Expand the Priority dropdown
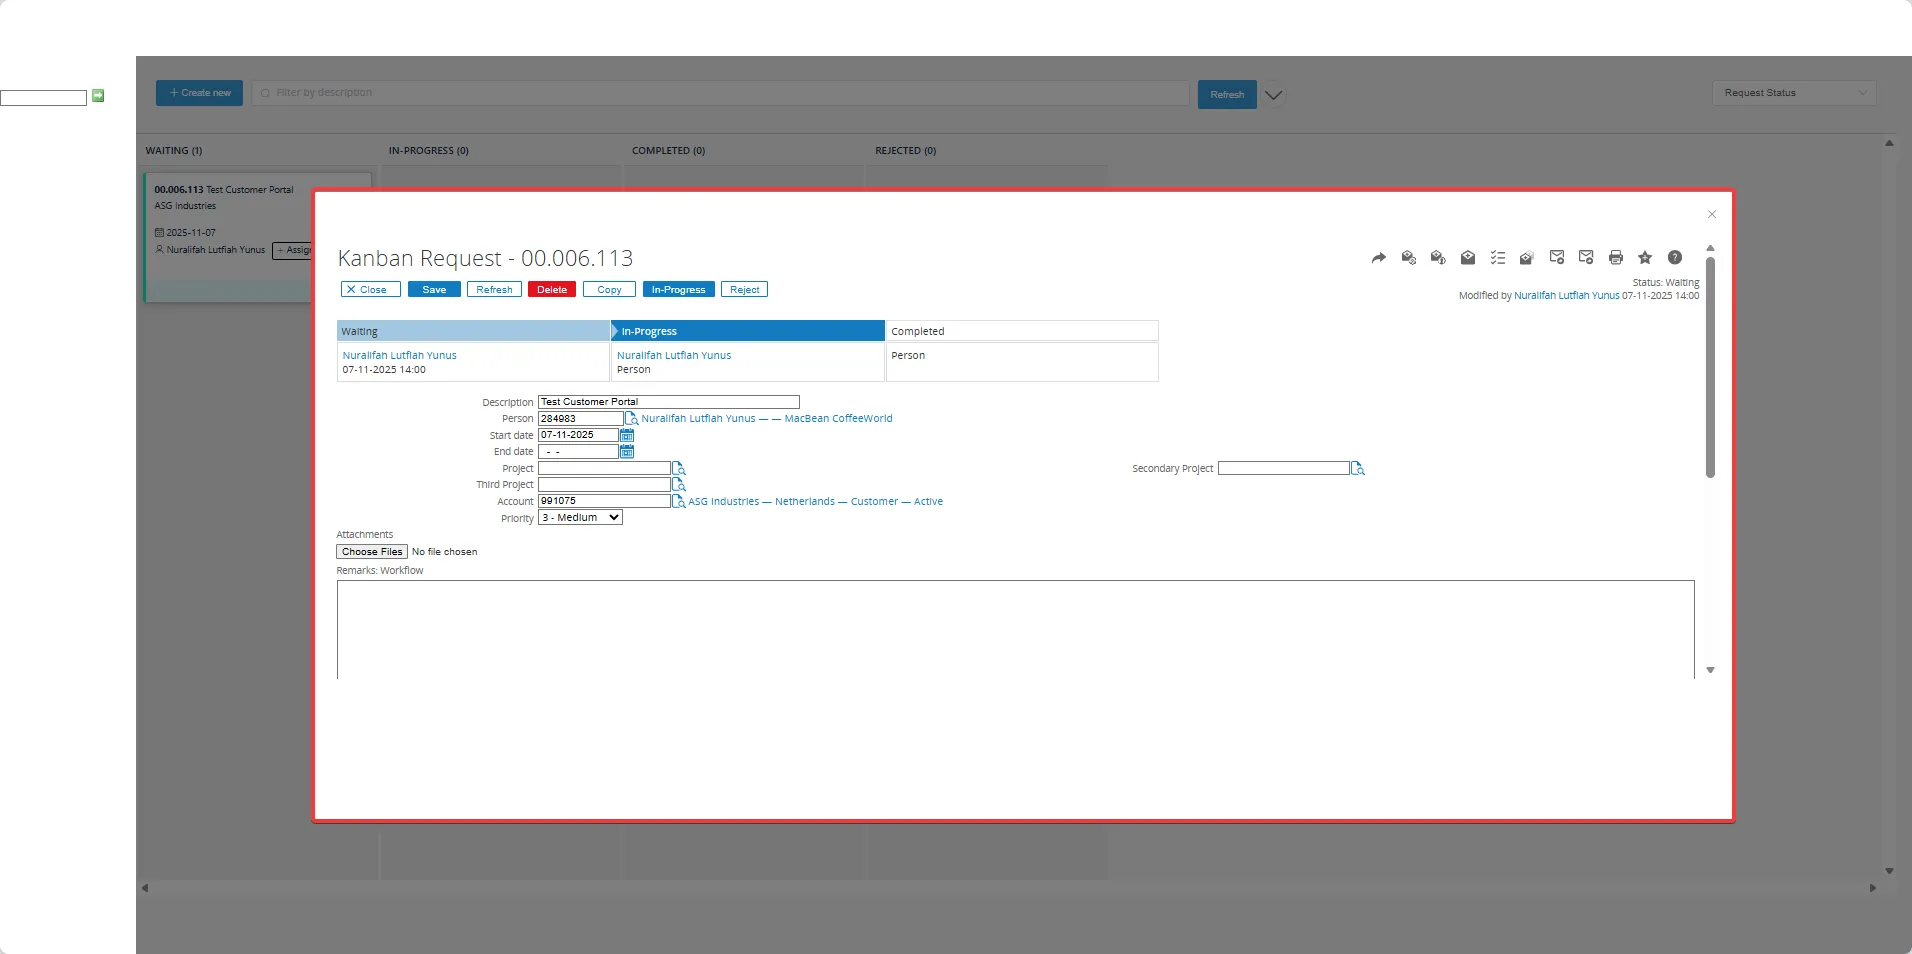The image size is (1912, 954). coord(580,518)
